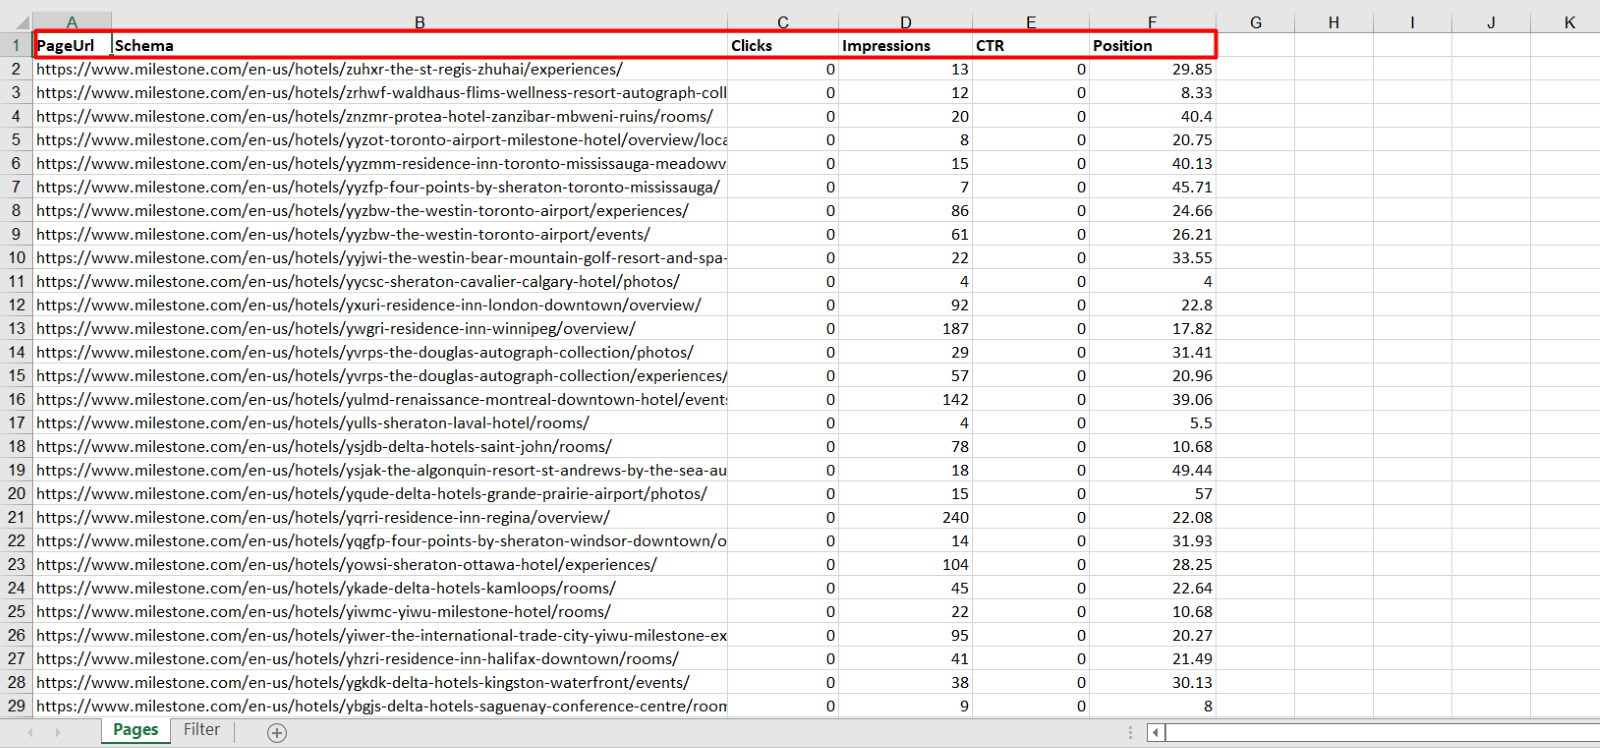Click the ywgri-residence-inn-winnipeg overview URL

pos(336,328)
